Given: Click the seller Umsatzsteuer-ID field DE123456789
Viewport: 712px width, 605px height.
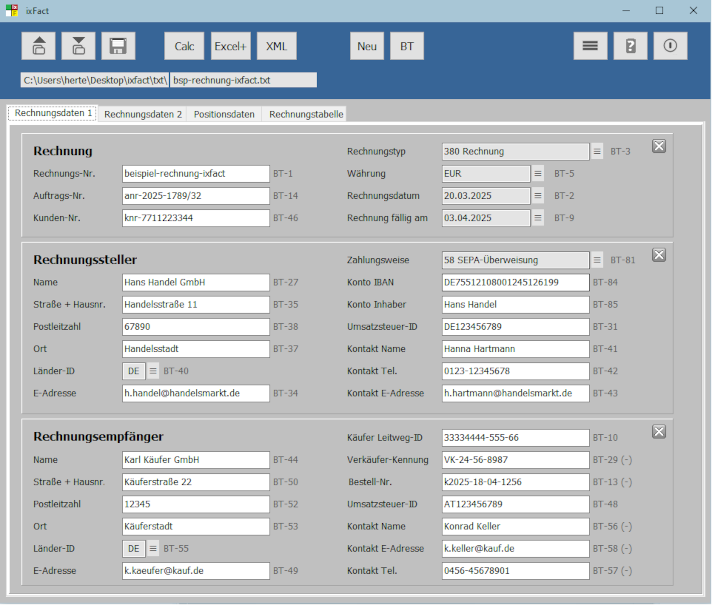Looking at the screenshot, I should pyautogui.click(x=515, y=327).
